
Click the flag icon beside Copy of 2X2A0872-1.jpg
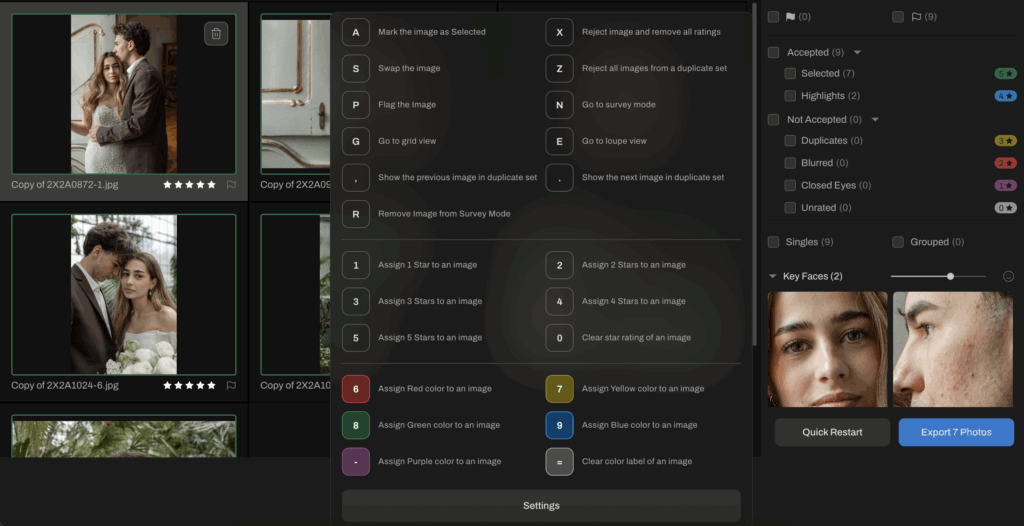(x=231, y=185)
